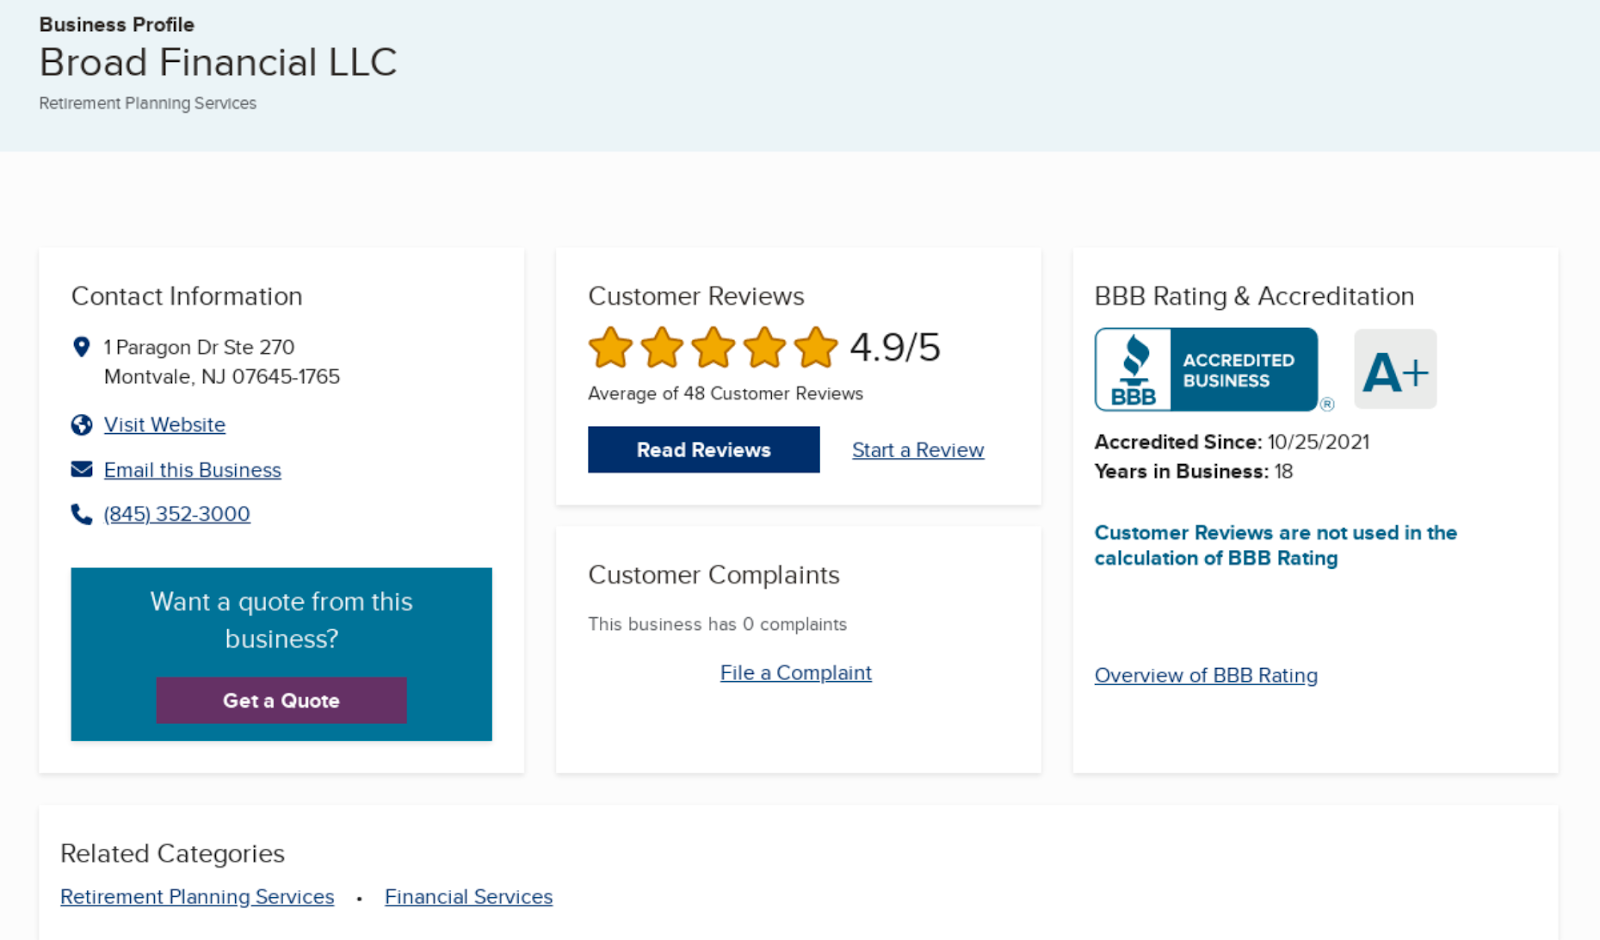
Task: Open the Start a Review link
Action: point(918,450)
